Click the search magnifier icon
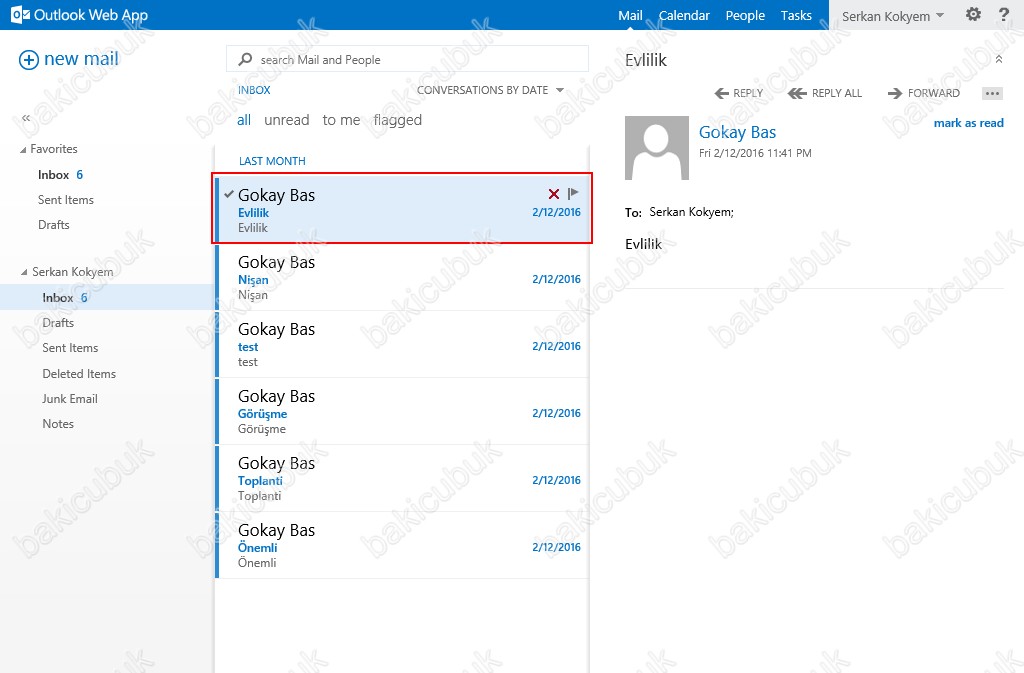The height and width of the screenshot is (673, 1024). (x=246, y=59)
